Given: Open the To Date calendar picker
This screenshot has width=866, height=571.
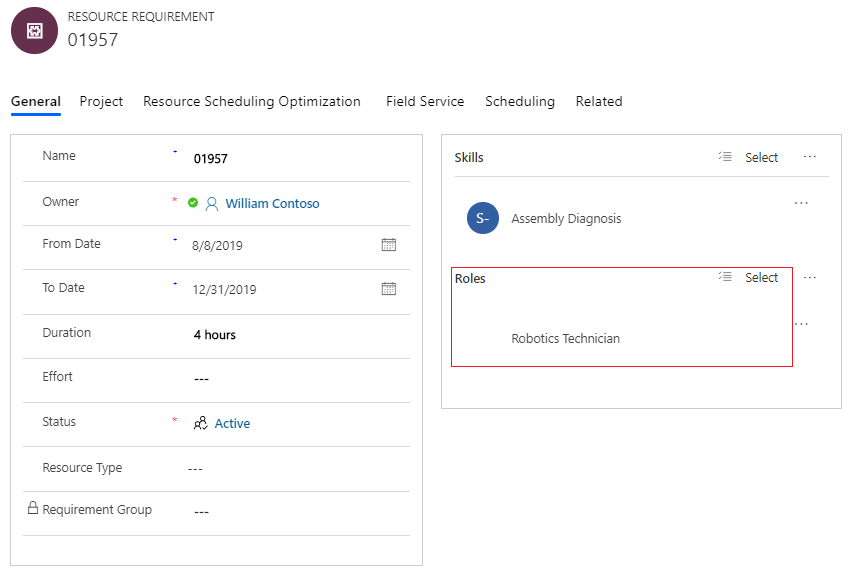Looking at the screenshot, I should pos(389,289).
